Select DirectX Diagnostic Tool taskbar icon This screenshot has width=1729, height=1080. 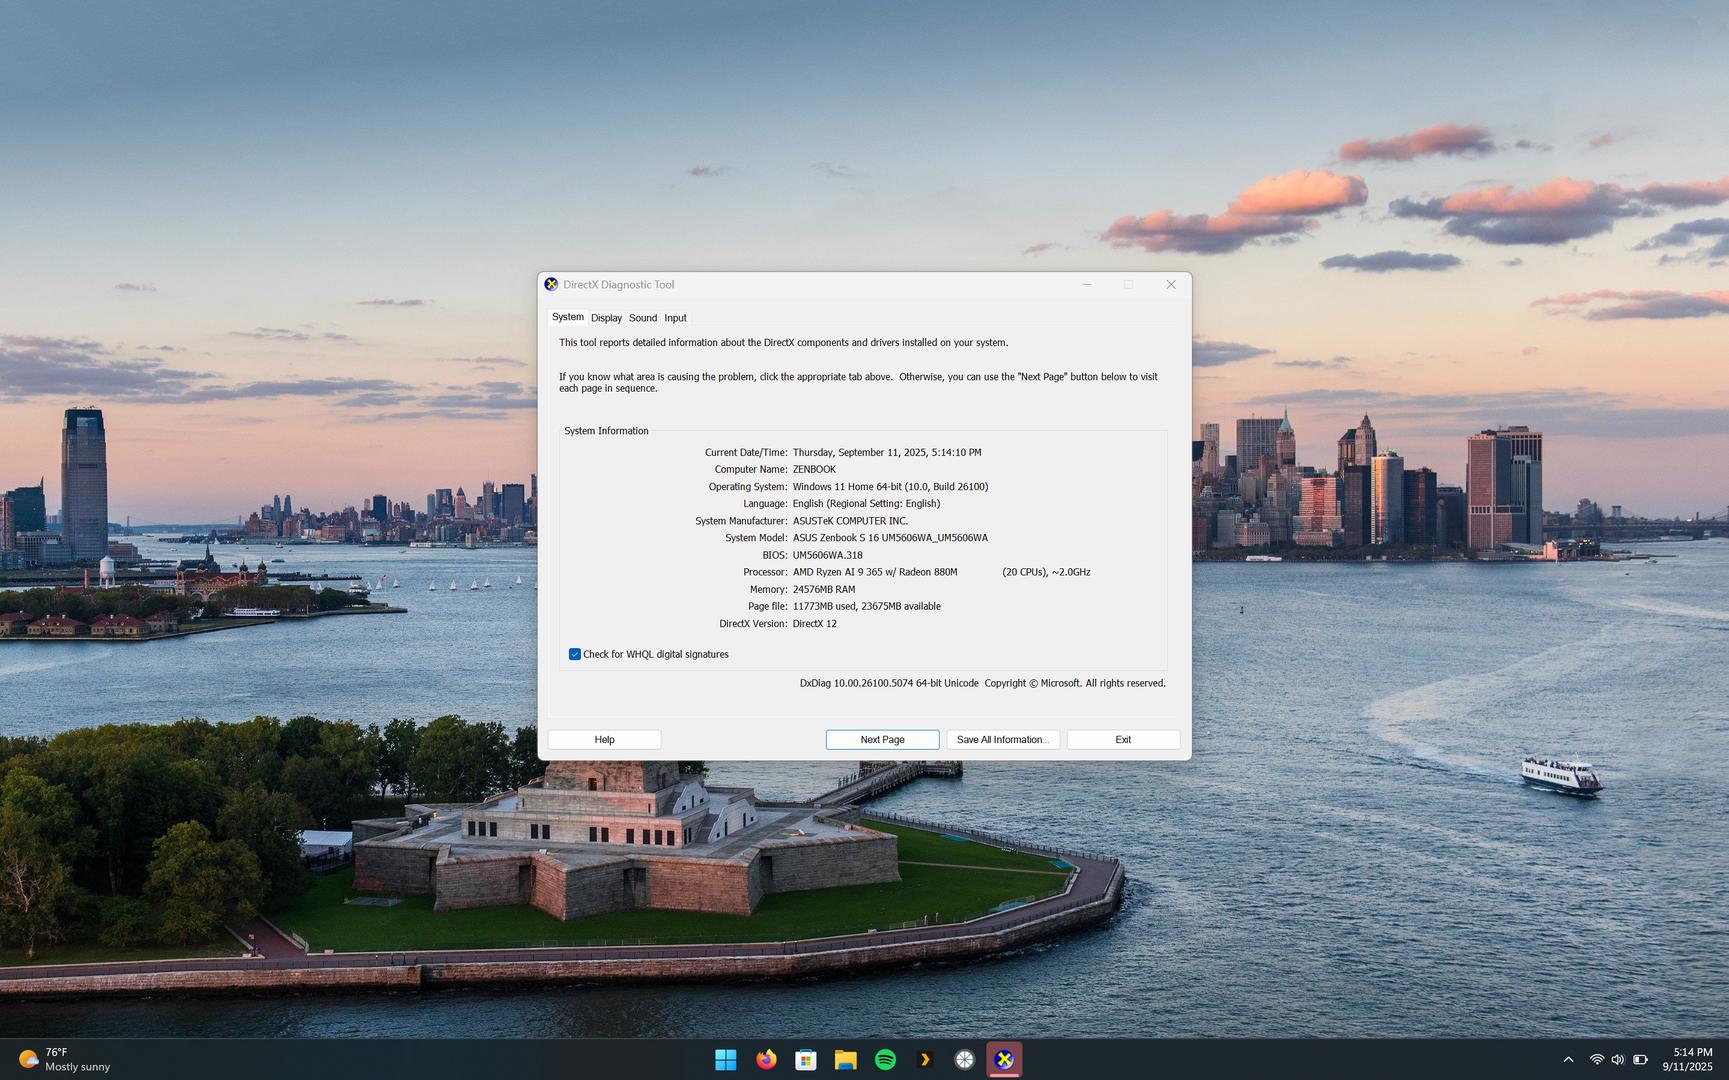[x=1004, y=1060]
